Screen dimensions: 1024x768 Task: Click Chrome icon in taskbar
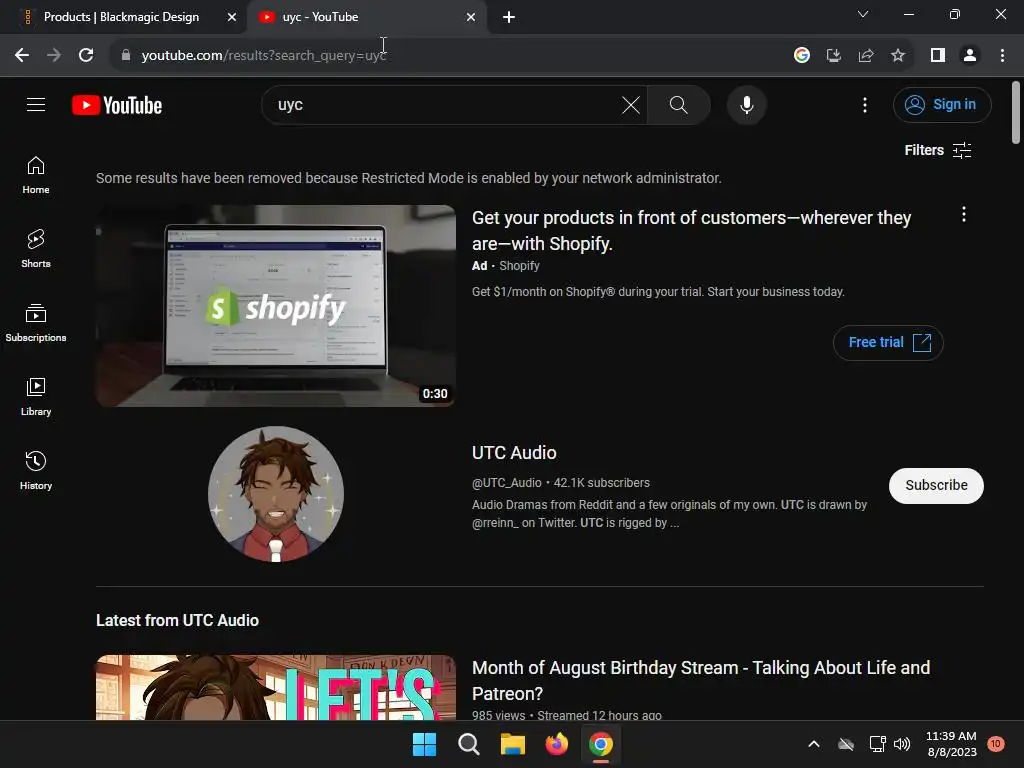click(x=601, y=744)
